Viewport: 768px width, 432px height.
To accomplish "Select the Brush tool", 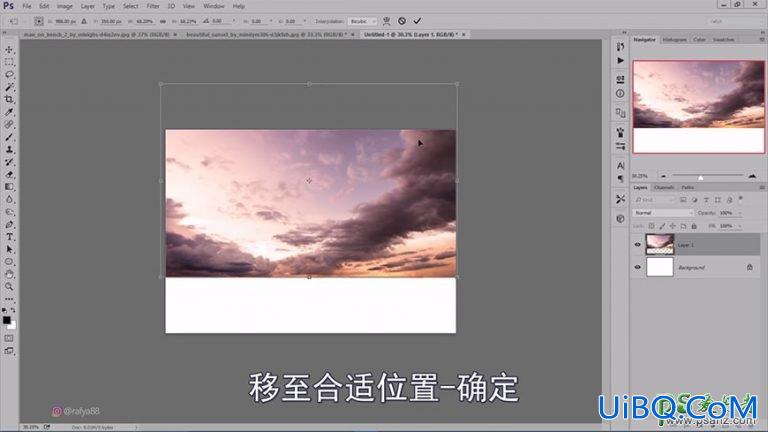I will click(x=9, y=137).
